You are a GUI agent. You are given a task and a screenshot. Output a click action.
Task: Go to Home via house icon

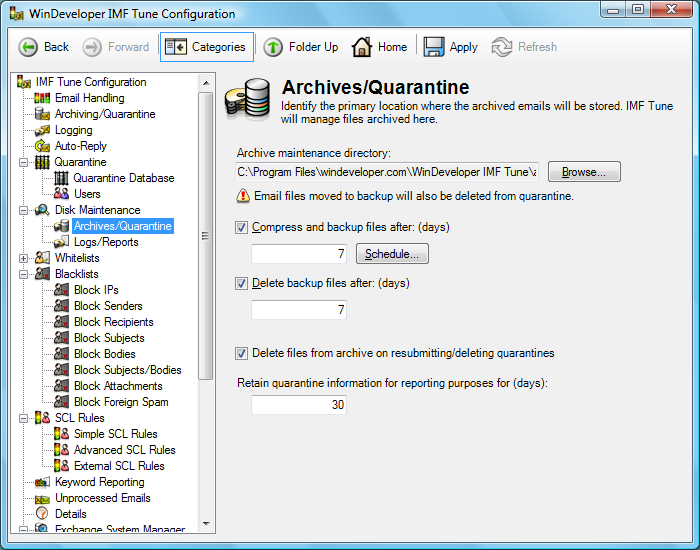pyautogui.click(x=362, y=47)
